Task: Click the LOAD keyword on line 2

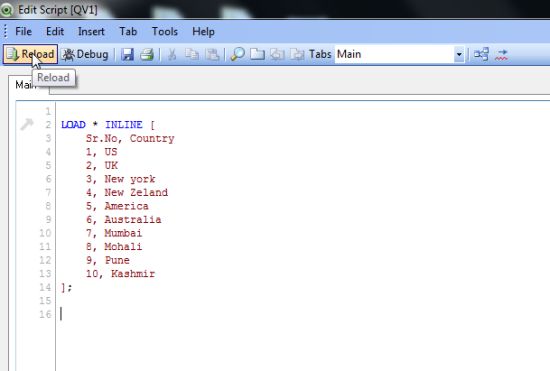Action: point(73,125)
